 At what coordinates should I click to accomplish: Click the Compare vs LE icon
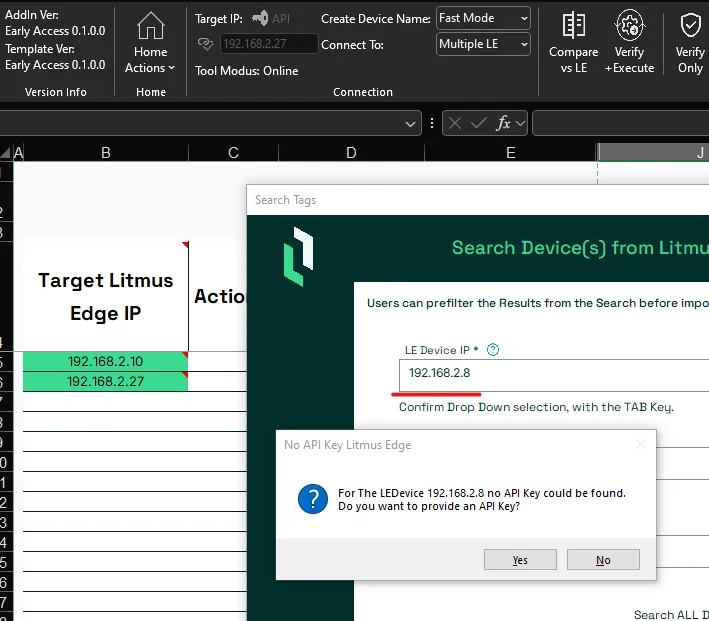point(573,25)
